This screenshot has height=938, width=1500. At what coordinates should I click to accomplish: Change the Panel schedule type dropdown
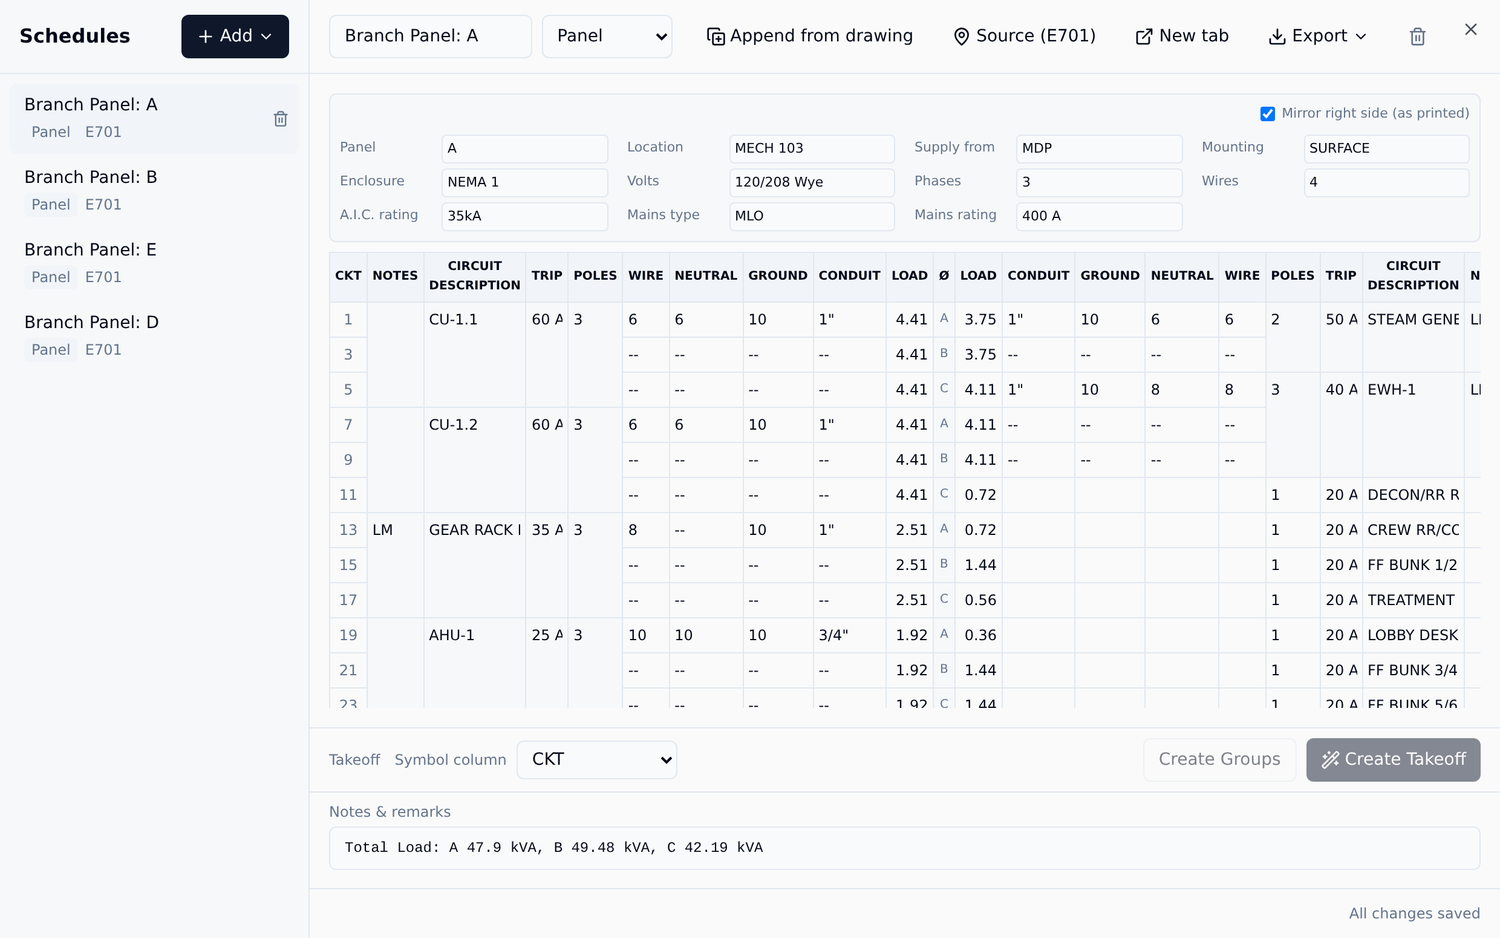coord(607,36)
